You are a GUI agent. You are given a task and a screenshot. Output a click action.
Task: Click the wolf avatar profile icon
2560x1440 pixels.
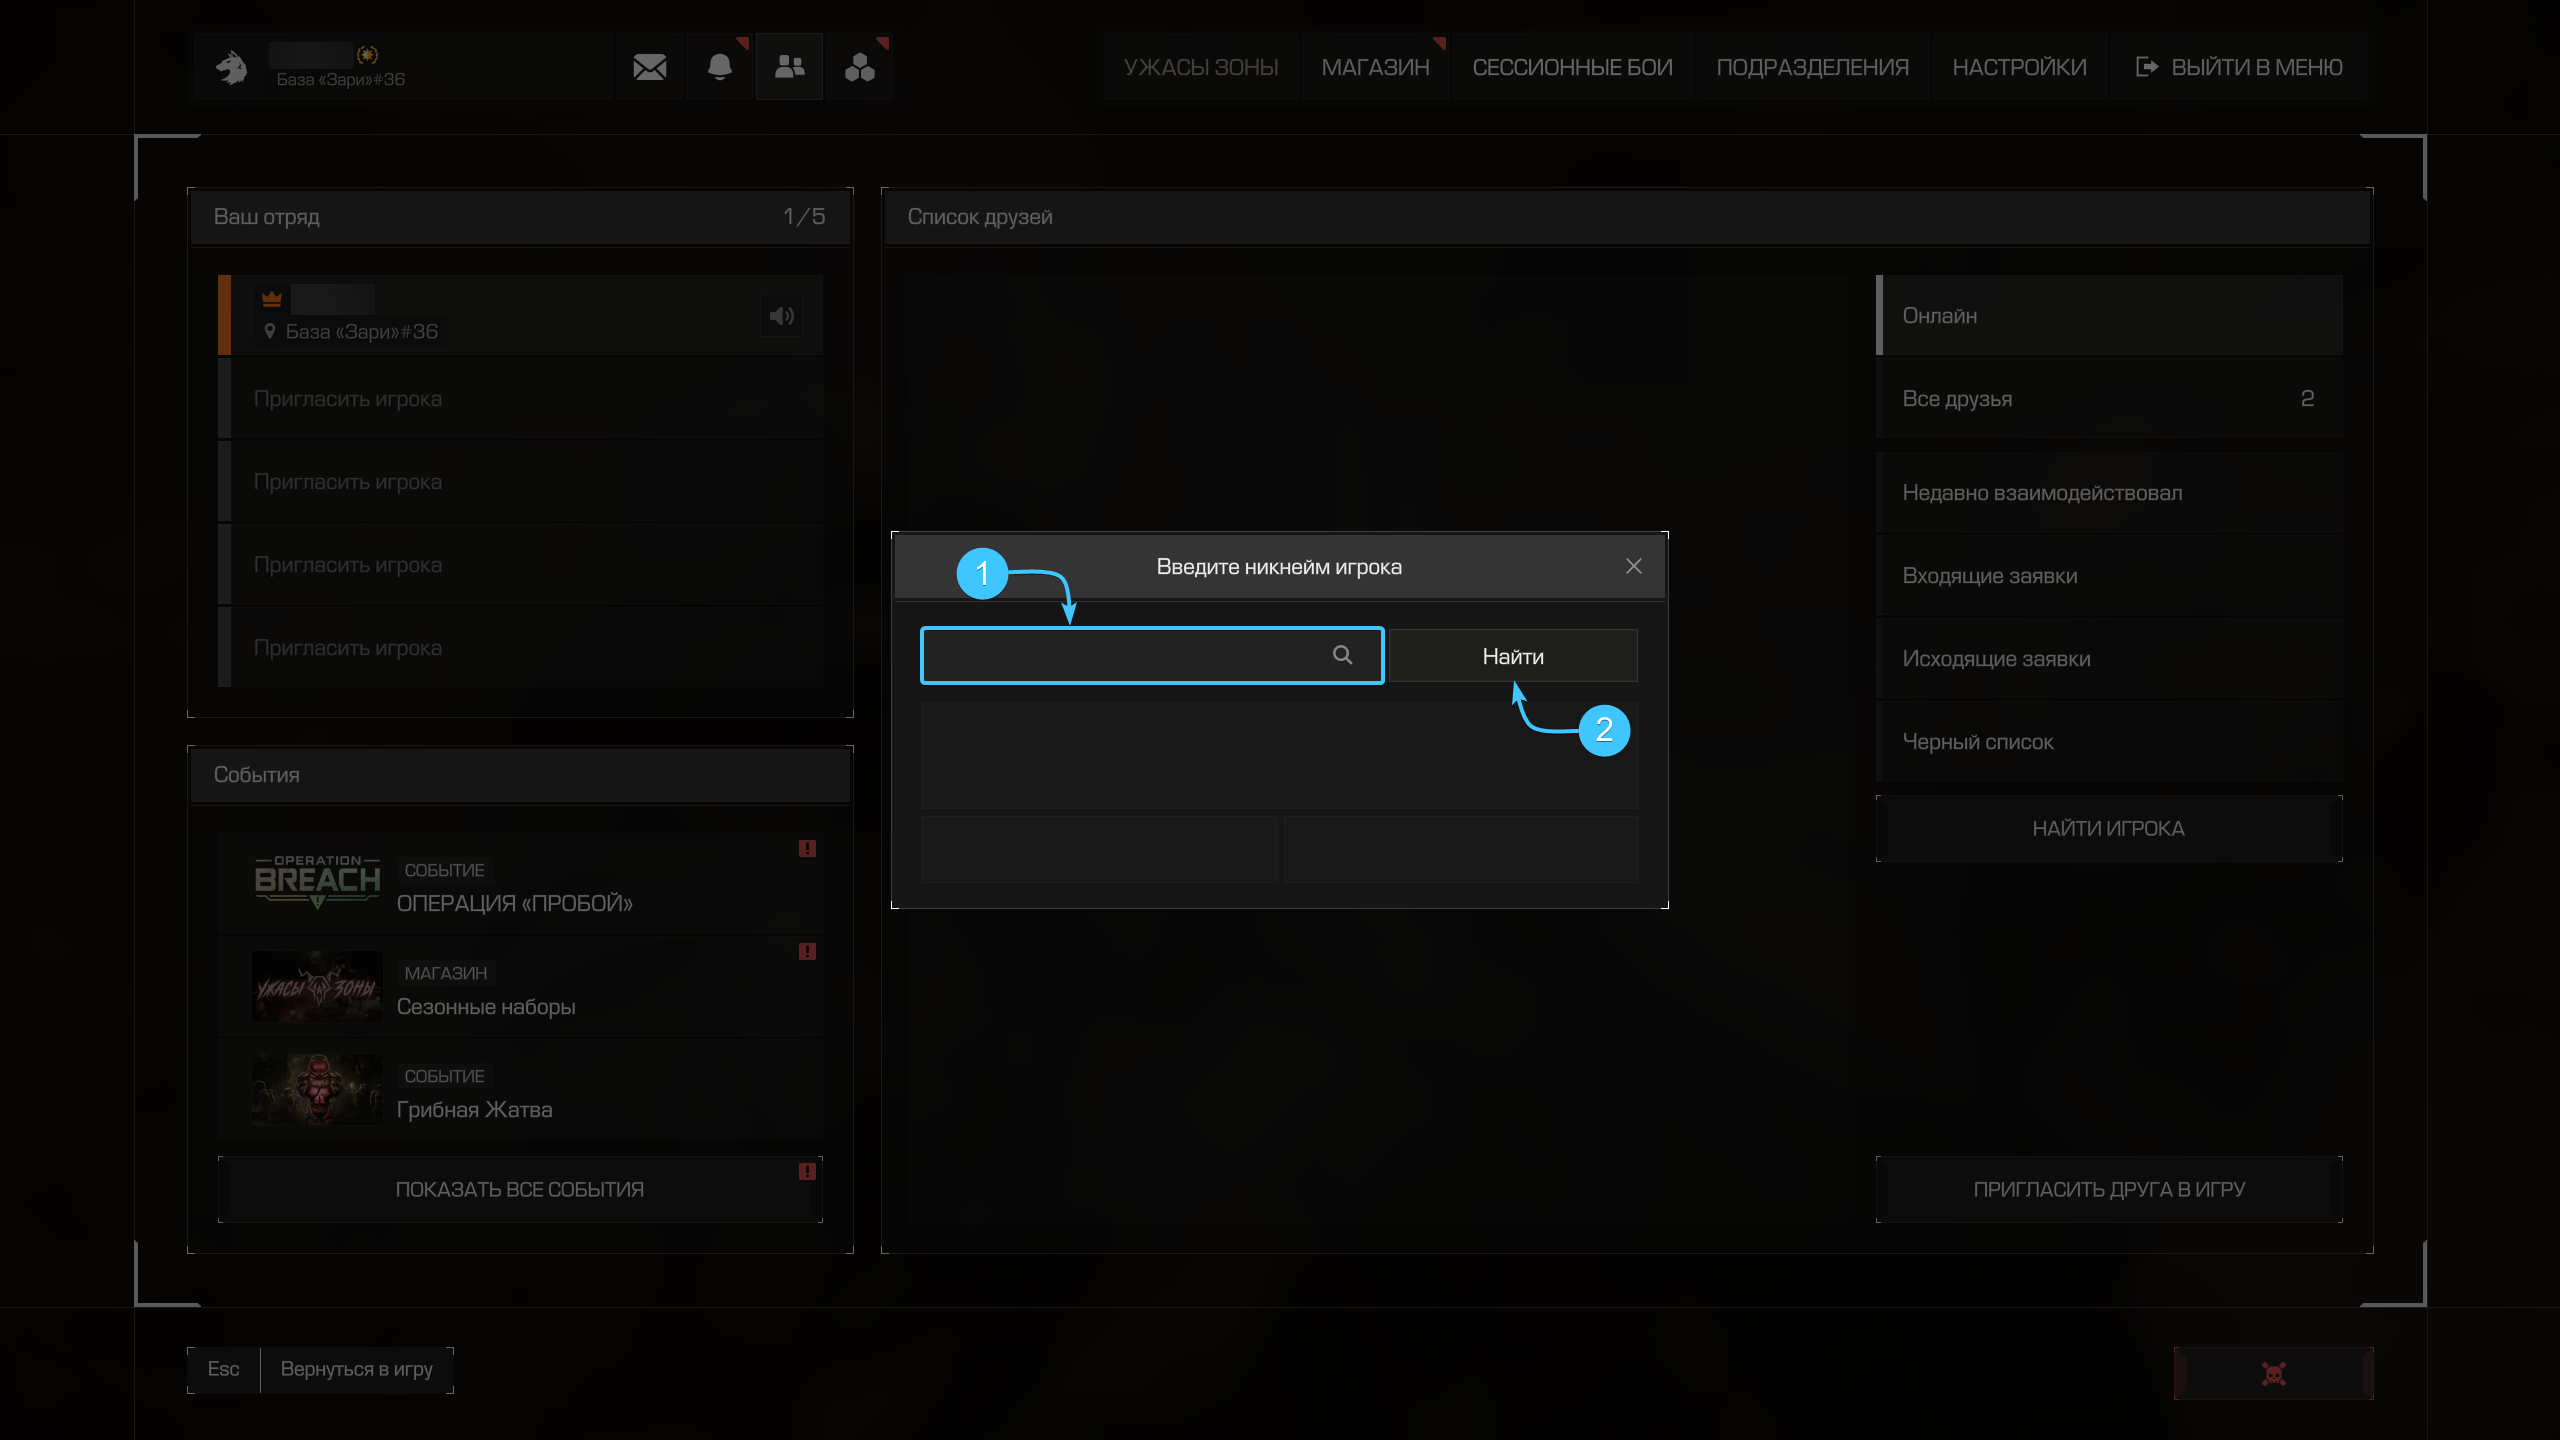coord(232,67)
